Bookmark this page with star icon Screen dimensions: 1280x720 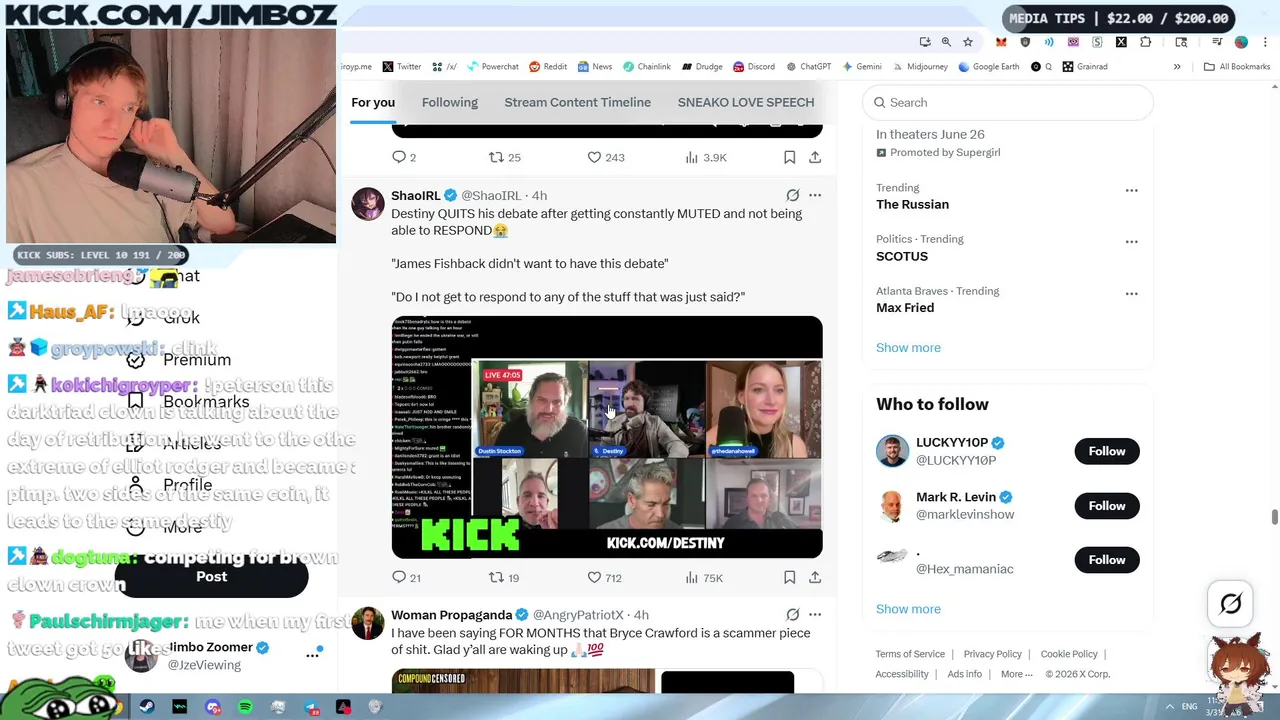pos(968,42)
